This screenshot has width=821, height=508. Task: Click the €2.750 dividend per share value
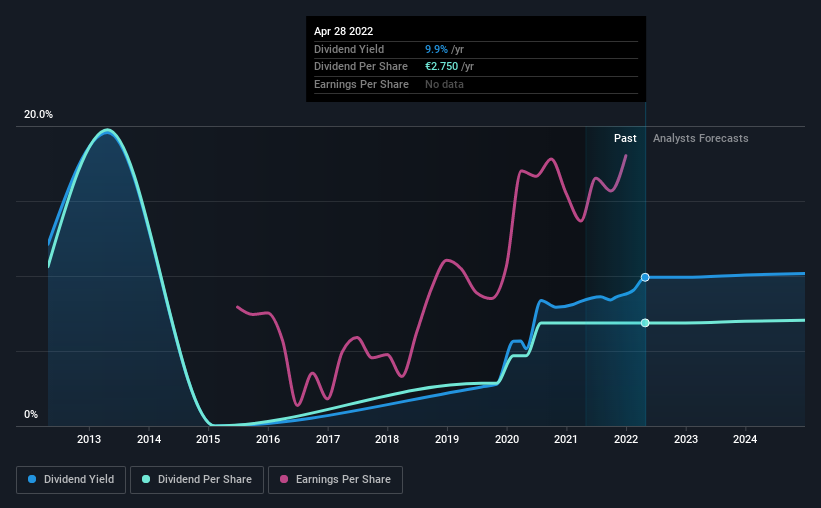pyautogui.click(x=441, y=67)
